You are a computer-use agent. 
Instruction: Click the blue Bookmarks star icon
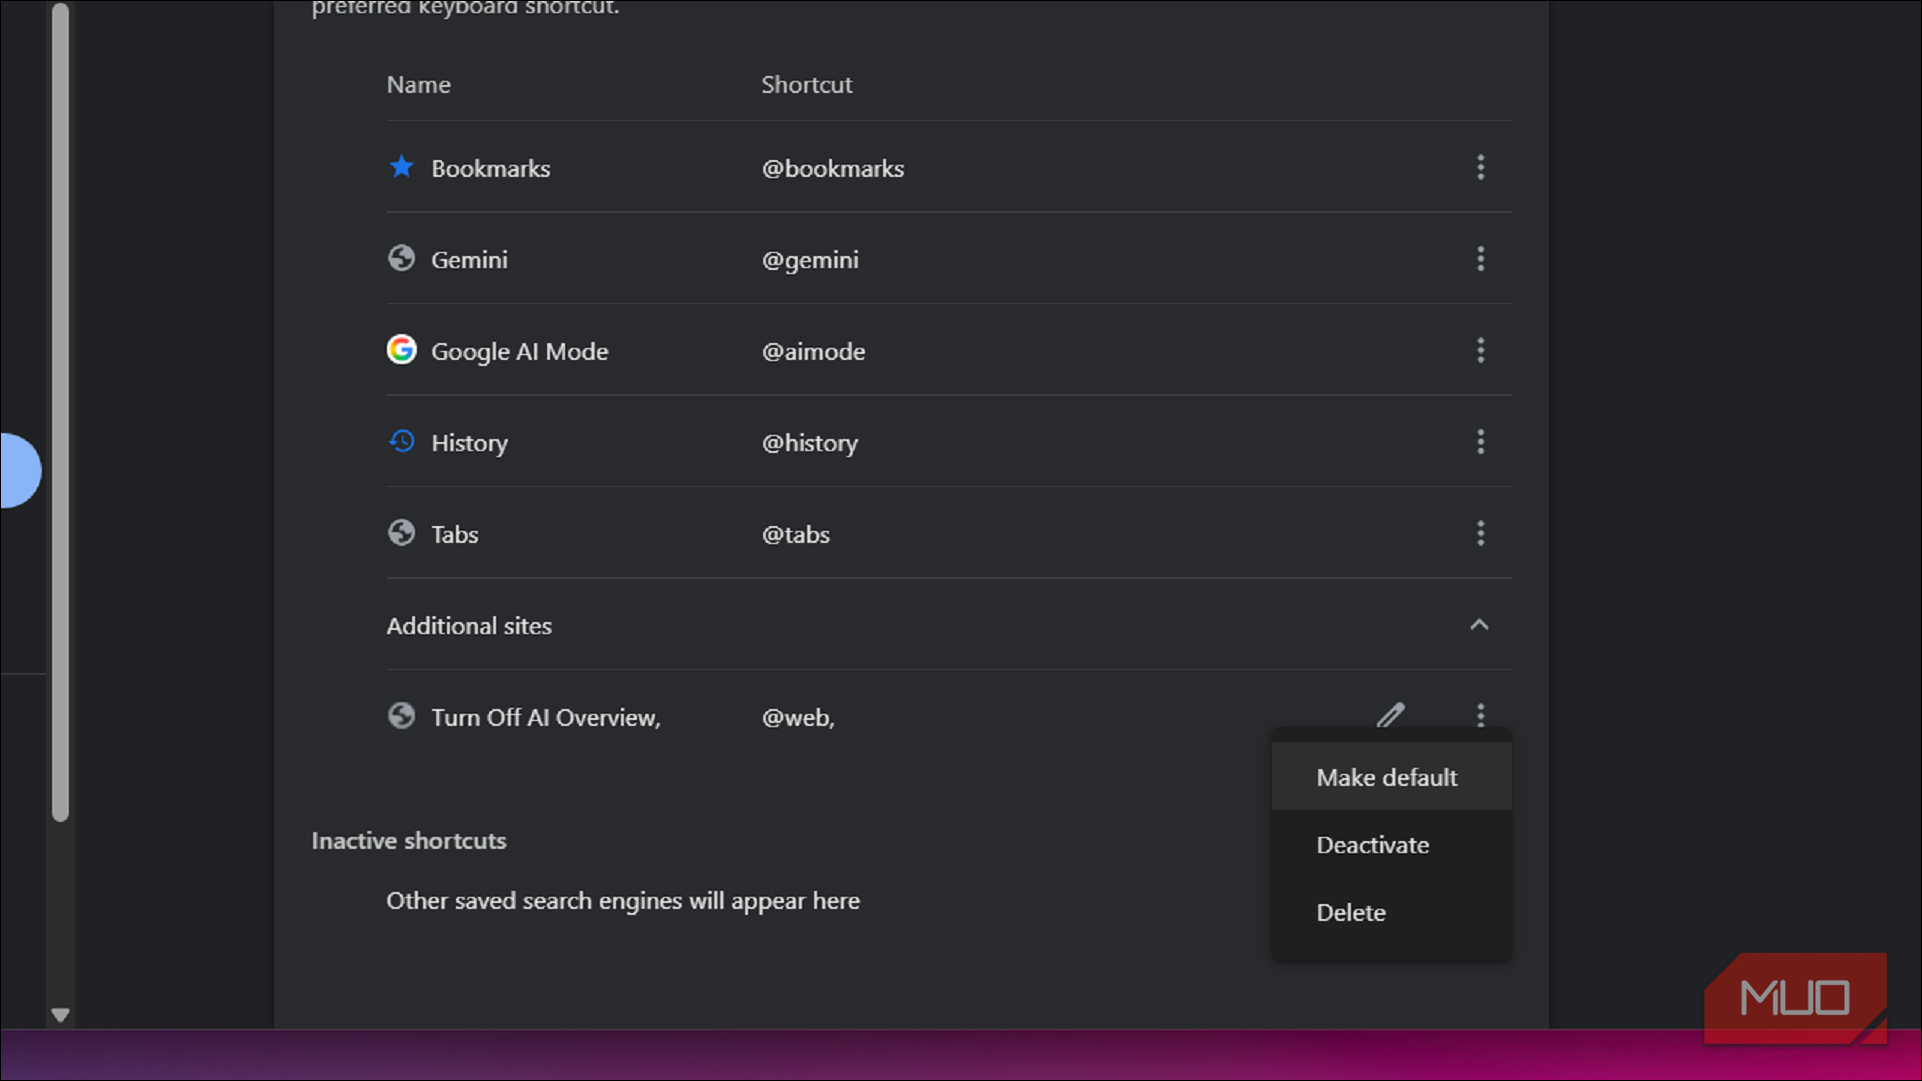coord(401,167)
